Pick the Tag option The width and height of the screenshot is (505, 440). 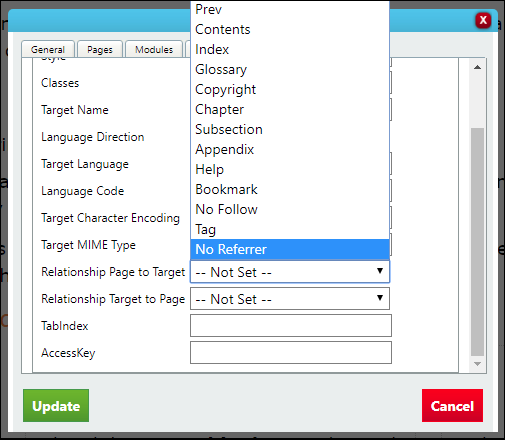point(290,229)
